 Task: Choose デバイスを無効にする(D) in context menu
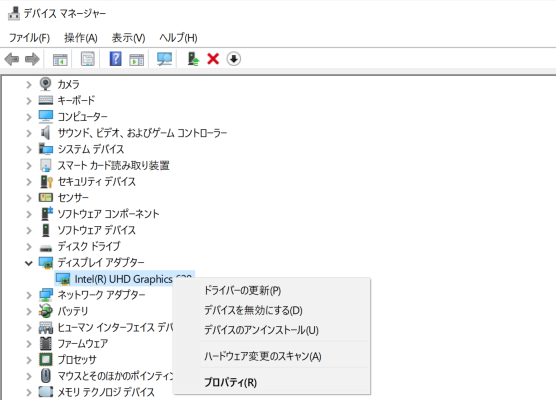coord(253,310)
